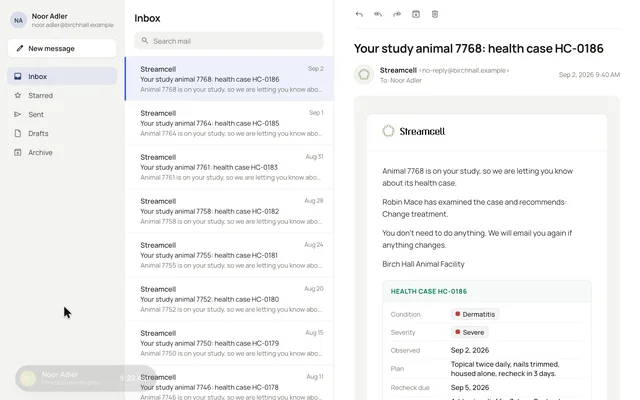Open email about health case HC-0181
Screen dimensions: 640x400
point(229,255)
